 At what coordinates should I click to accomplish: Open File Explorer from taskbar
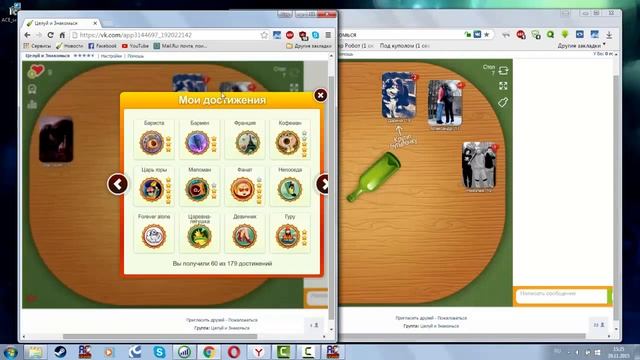pos(35,352)
